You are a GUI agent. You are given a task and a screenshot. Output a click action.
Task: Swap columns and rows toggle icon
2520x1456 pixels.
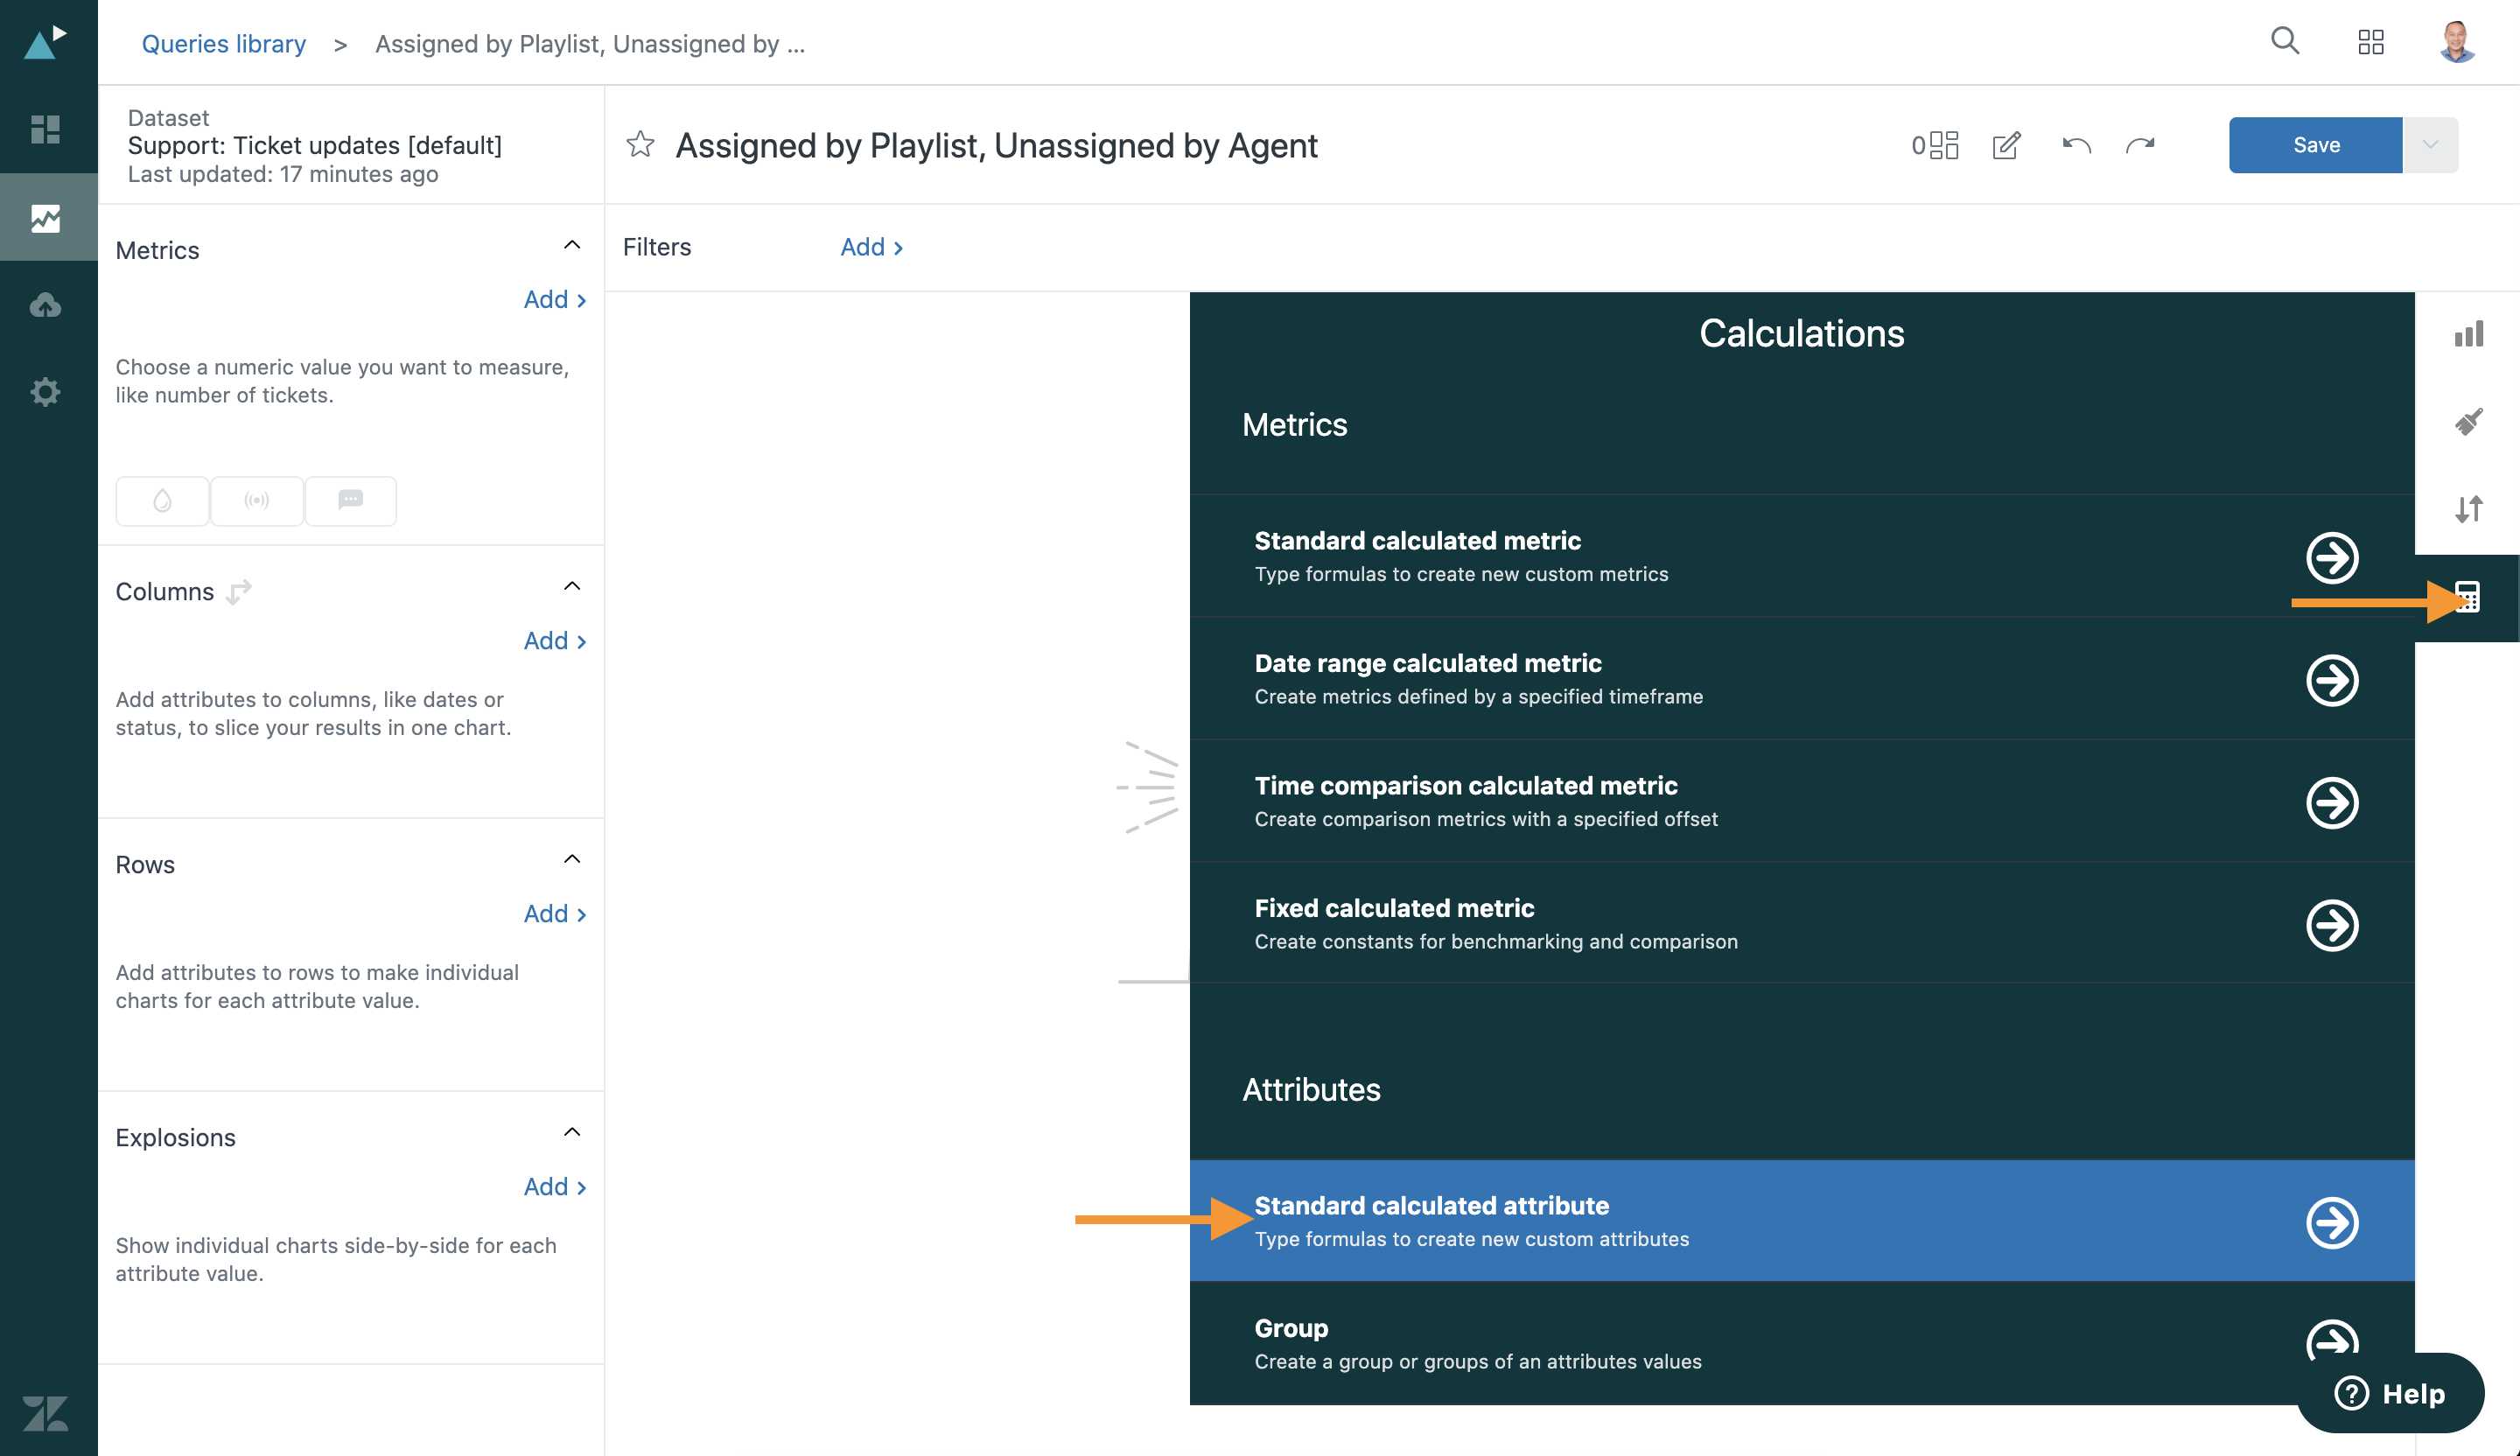[239, 592]
